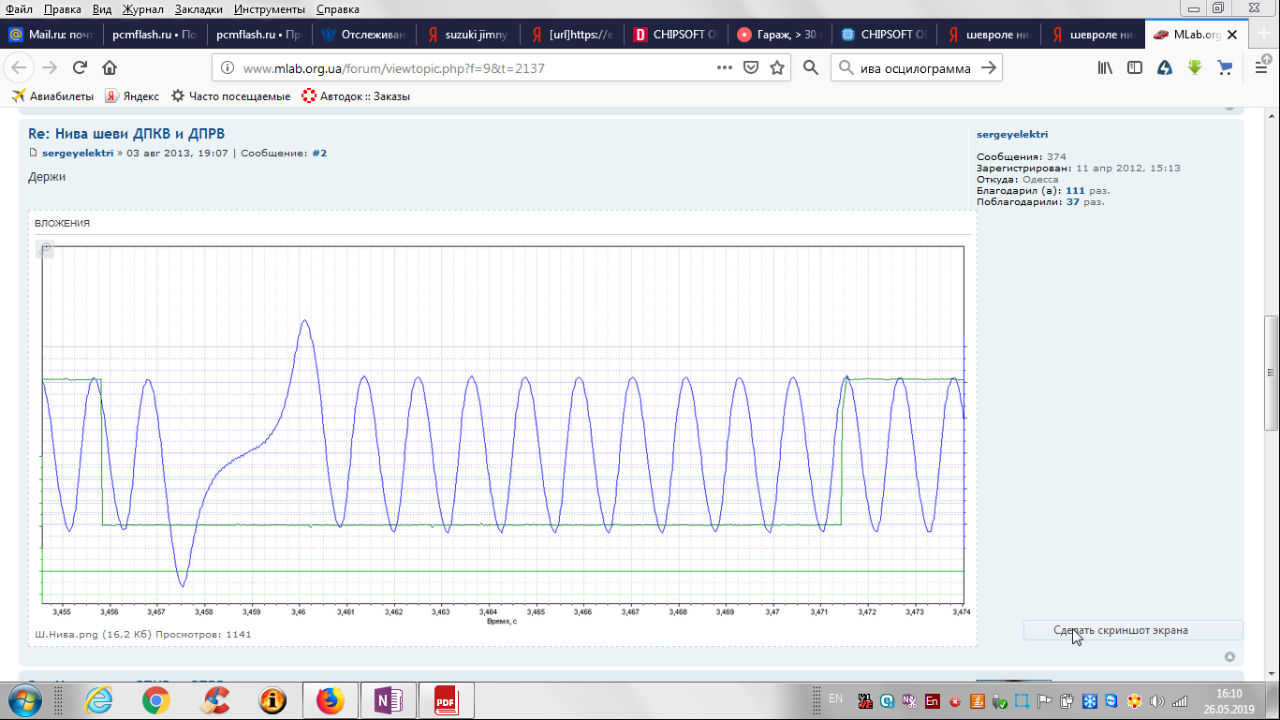
Task: Click the shopping cart extension icon
Action: click(1224, 68)
